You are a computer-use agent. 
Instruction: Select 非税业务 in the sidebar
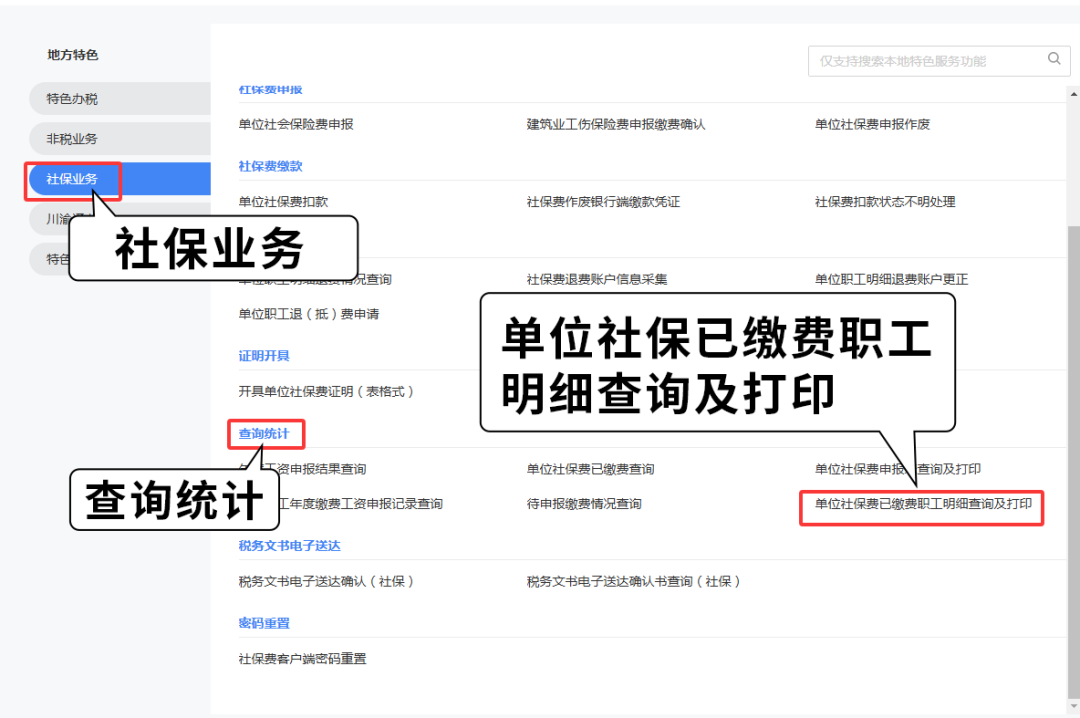[72, 139]
